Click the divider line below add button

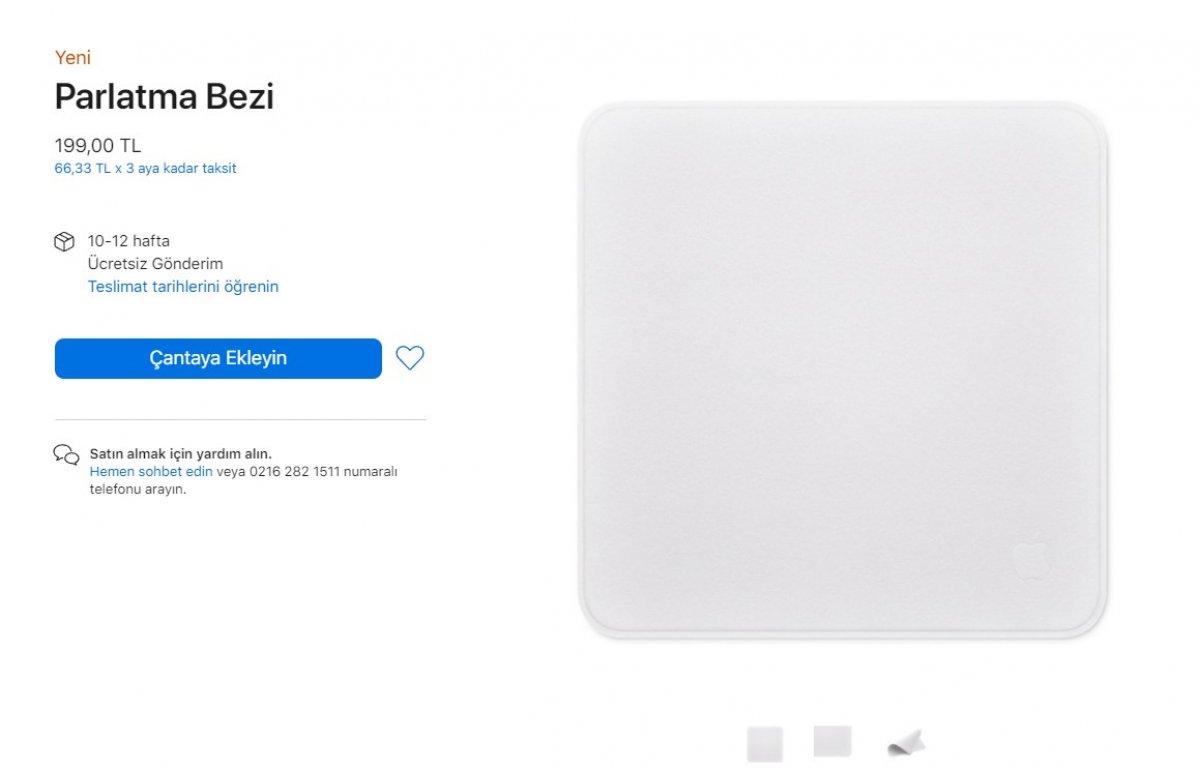240,419
